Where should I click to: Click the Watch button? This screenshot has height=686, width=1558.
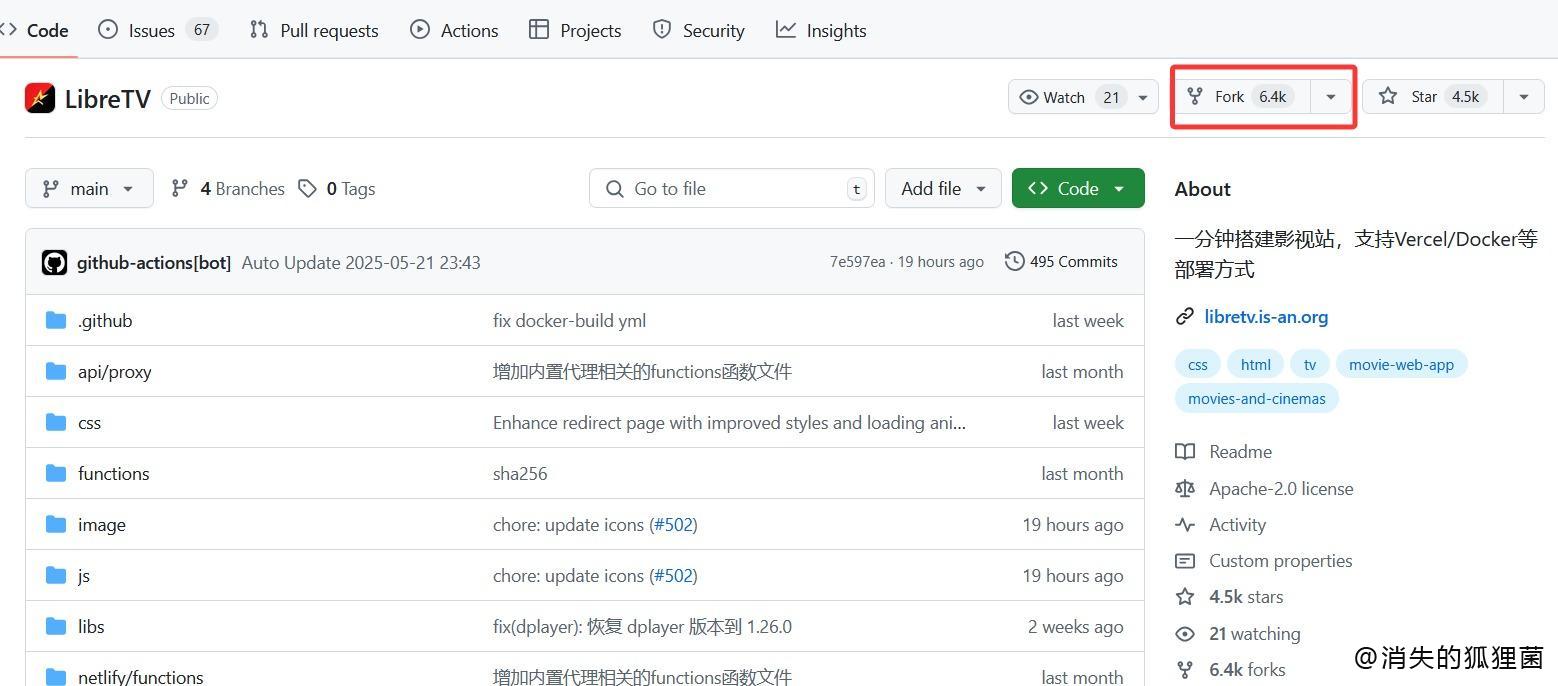click(x=1083, y=97)
